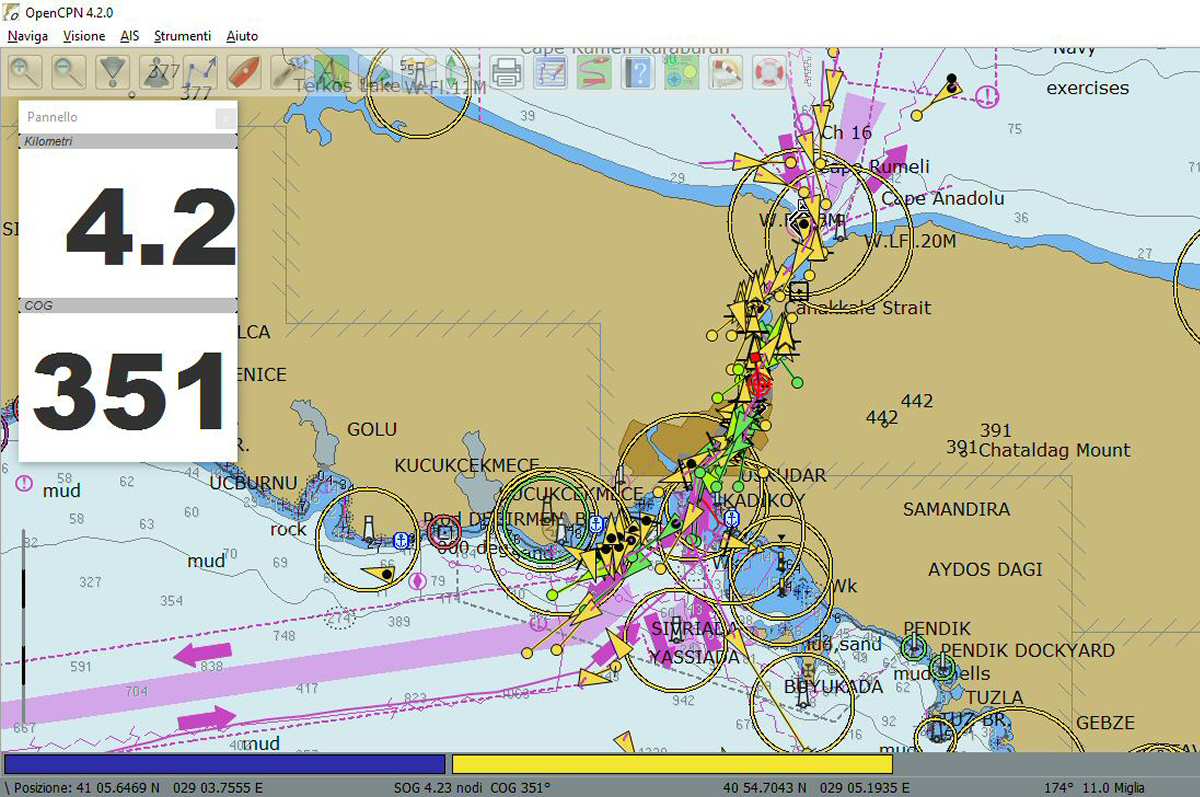This screenshot has height=797, width=1200.
Task: Open options with the wrench icon
Action: tap(287, 72)
